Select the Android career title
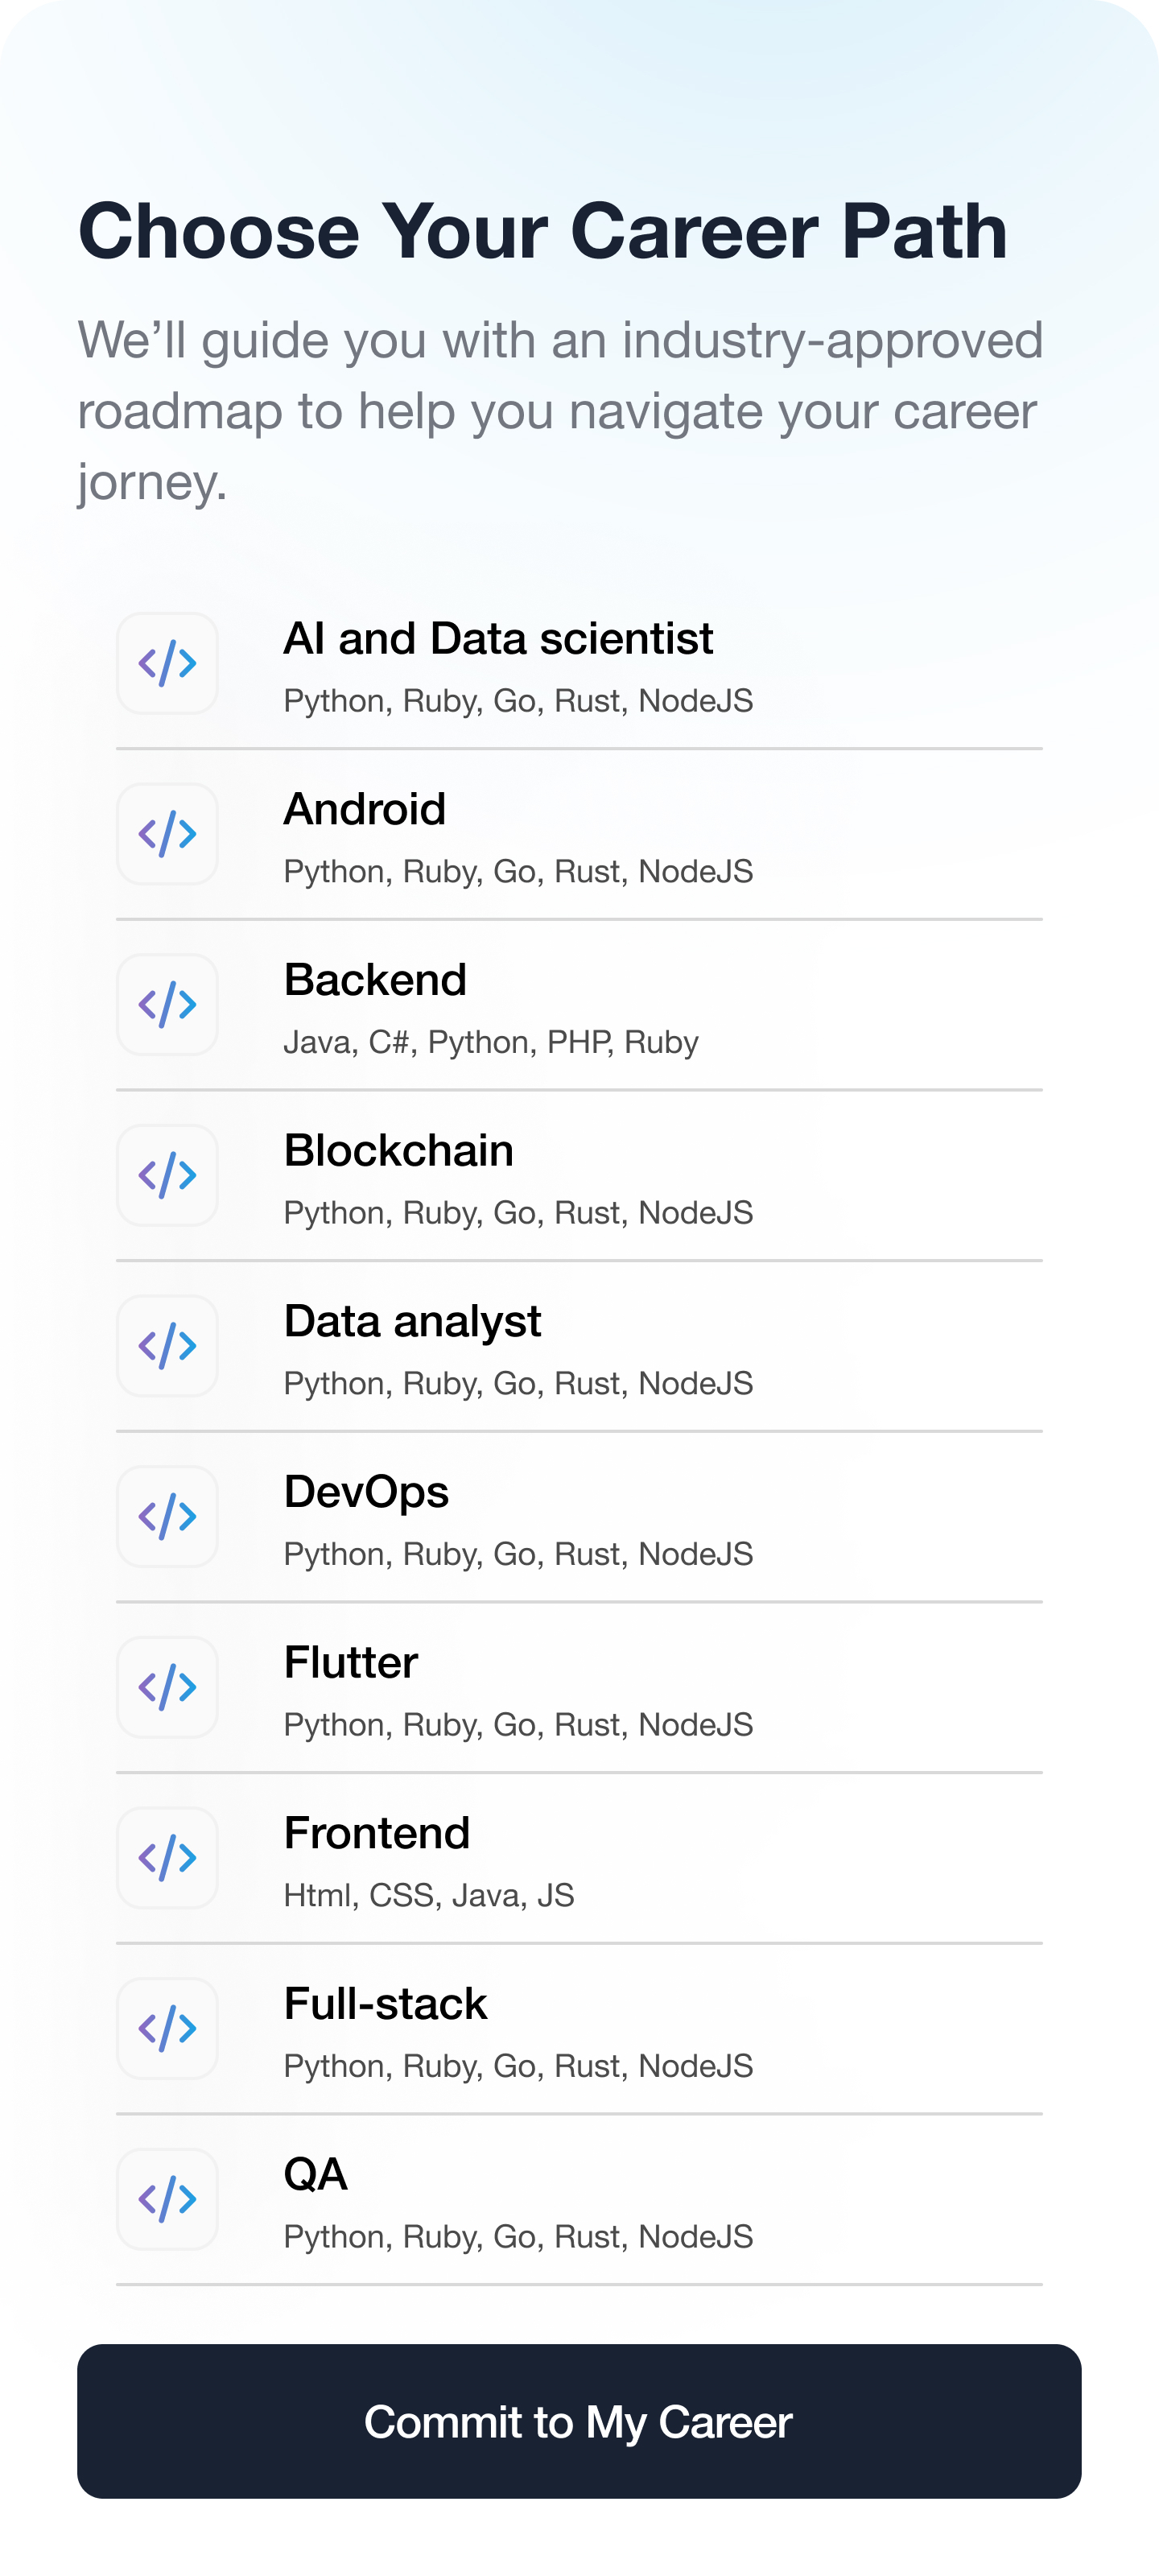 coord(365,810)
